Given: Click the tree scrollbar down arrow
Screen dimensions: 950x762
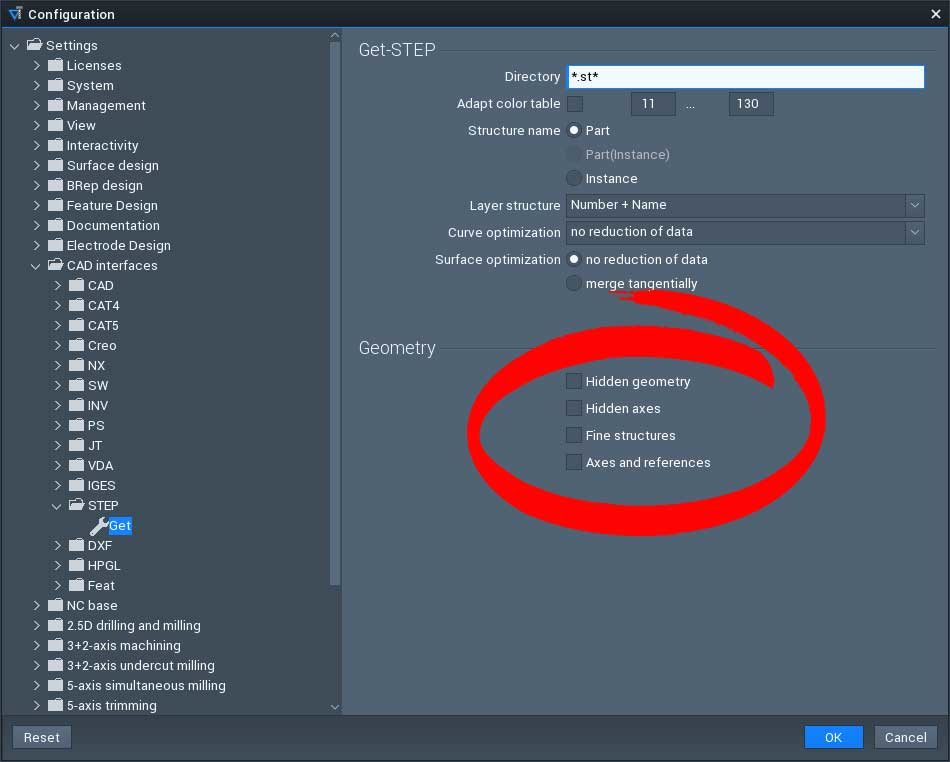Looking at the screenshot, I should click(x=335, y=707).
